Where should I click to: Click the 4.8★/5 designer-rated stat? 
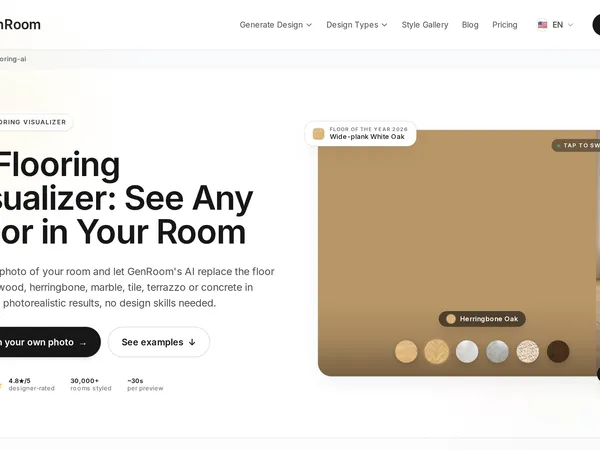(x=29, y=385)
